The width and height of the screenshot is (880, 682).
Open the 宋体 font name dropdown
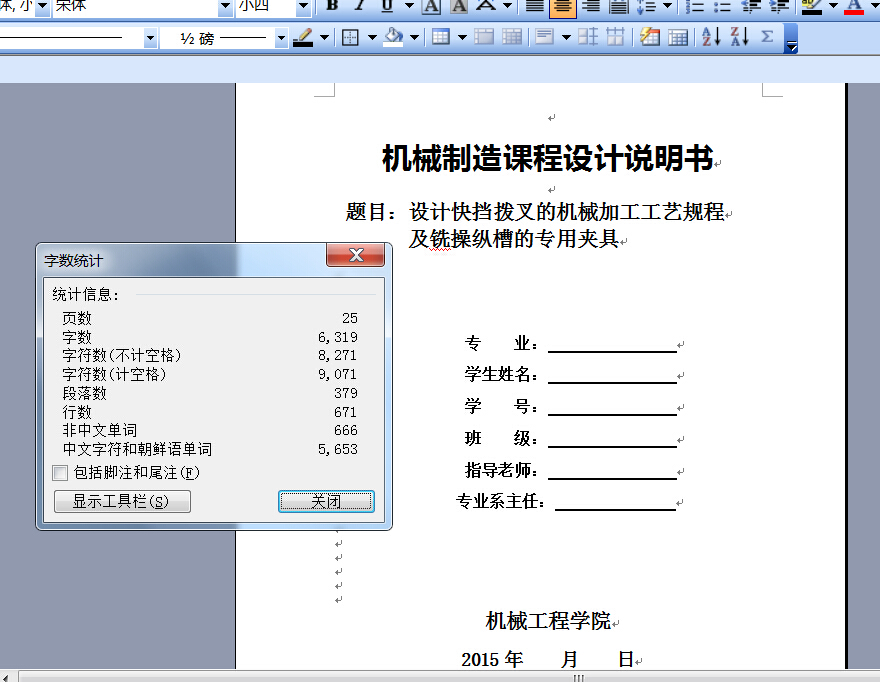click(x=225, y=6)
